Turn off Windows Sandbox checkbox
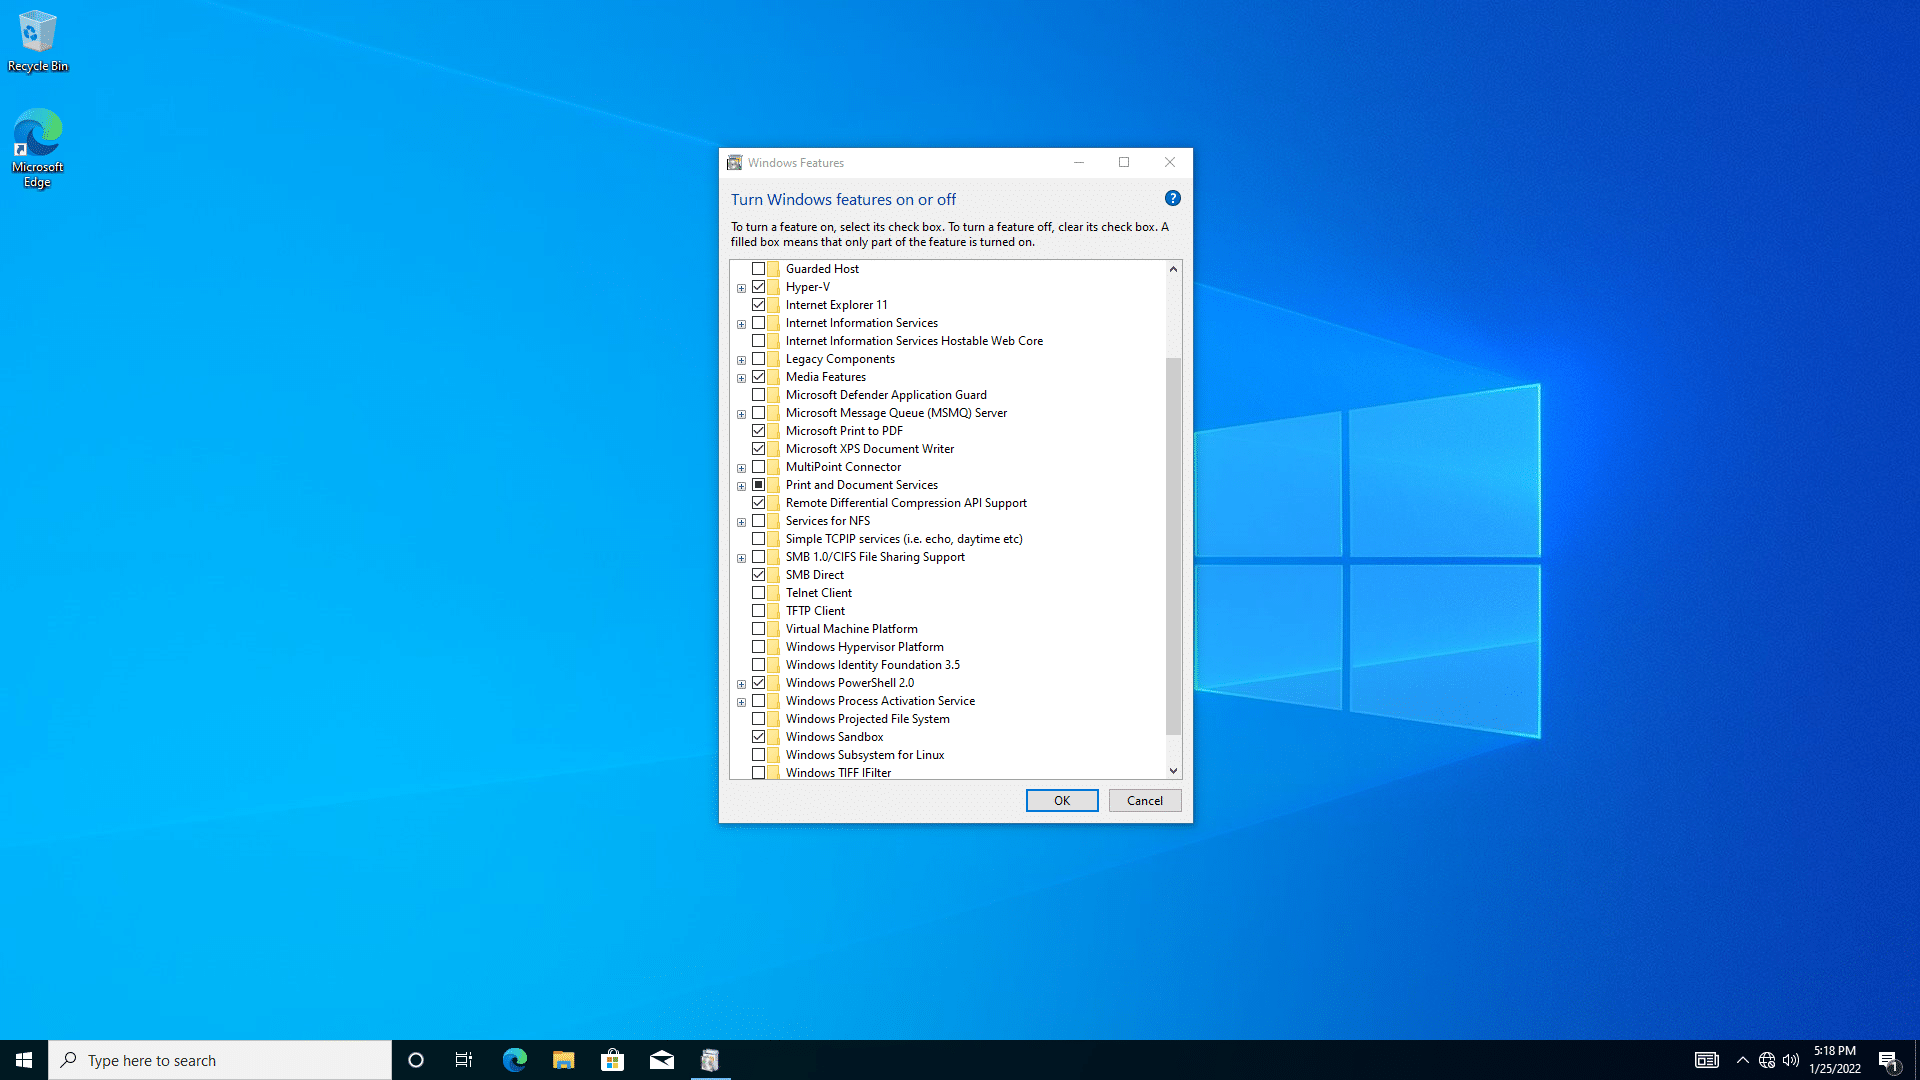Image resolution: width=1920 pixels, height=1080 pixels. 759,737
